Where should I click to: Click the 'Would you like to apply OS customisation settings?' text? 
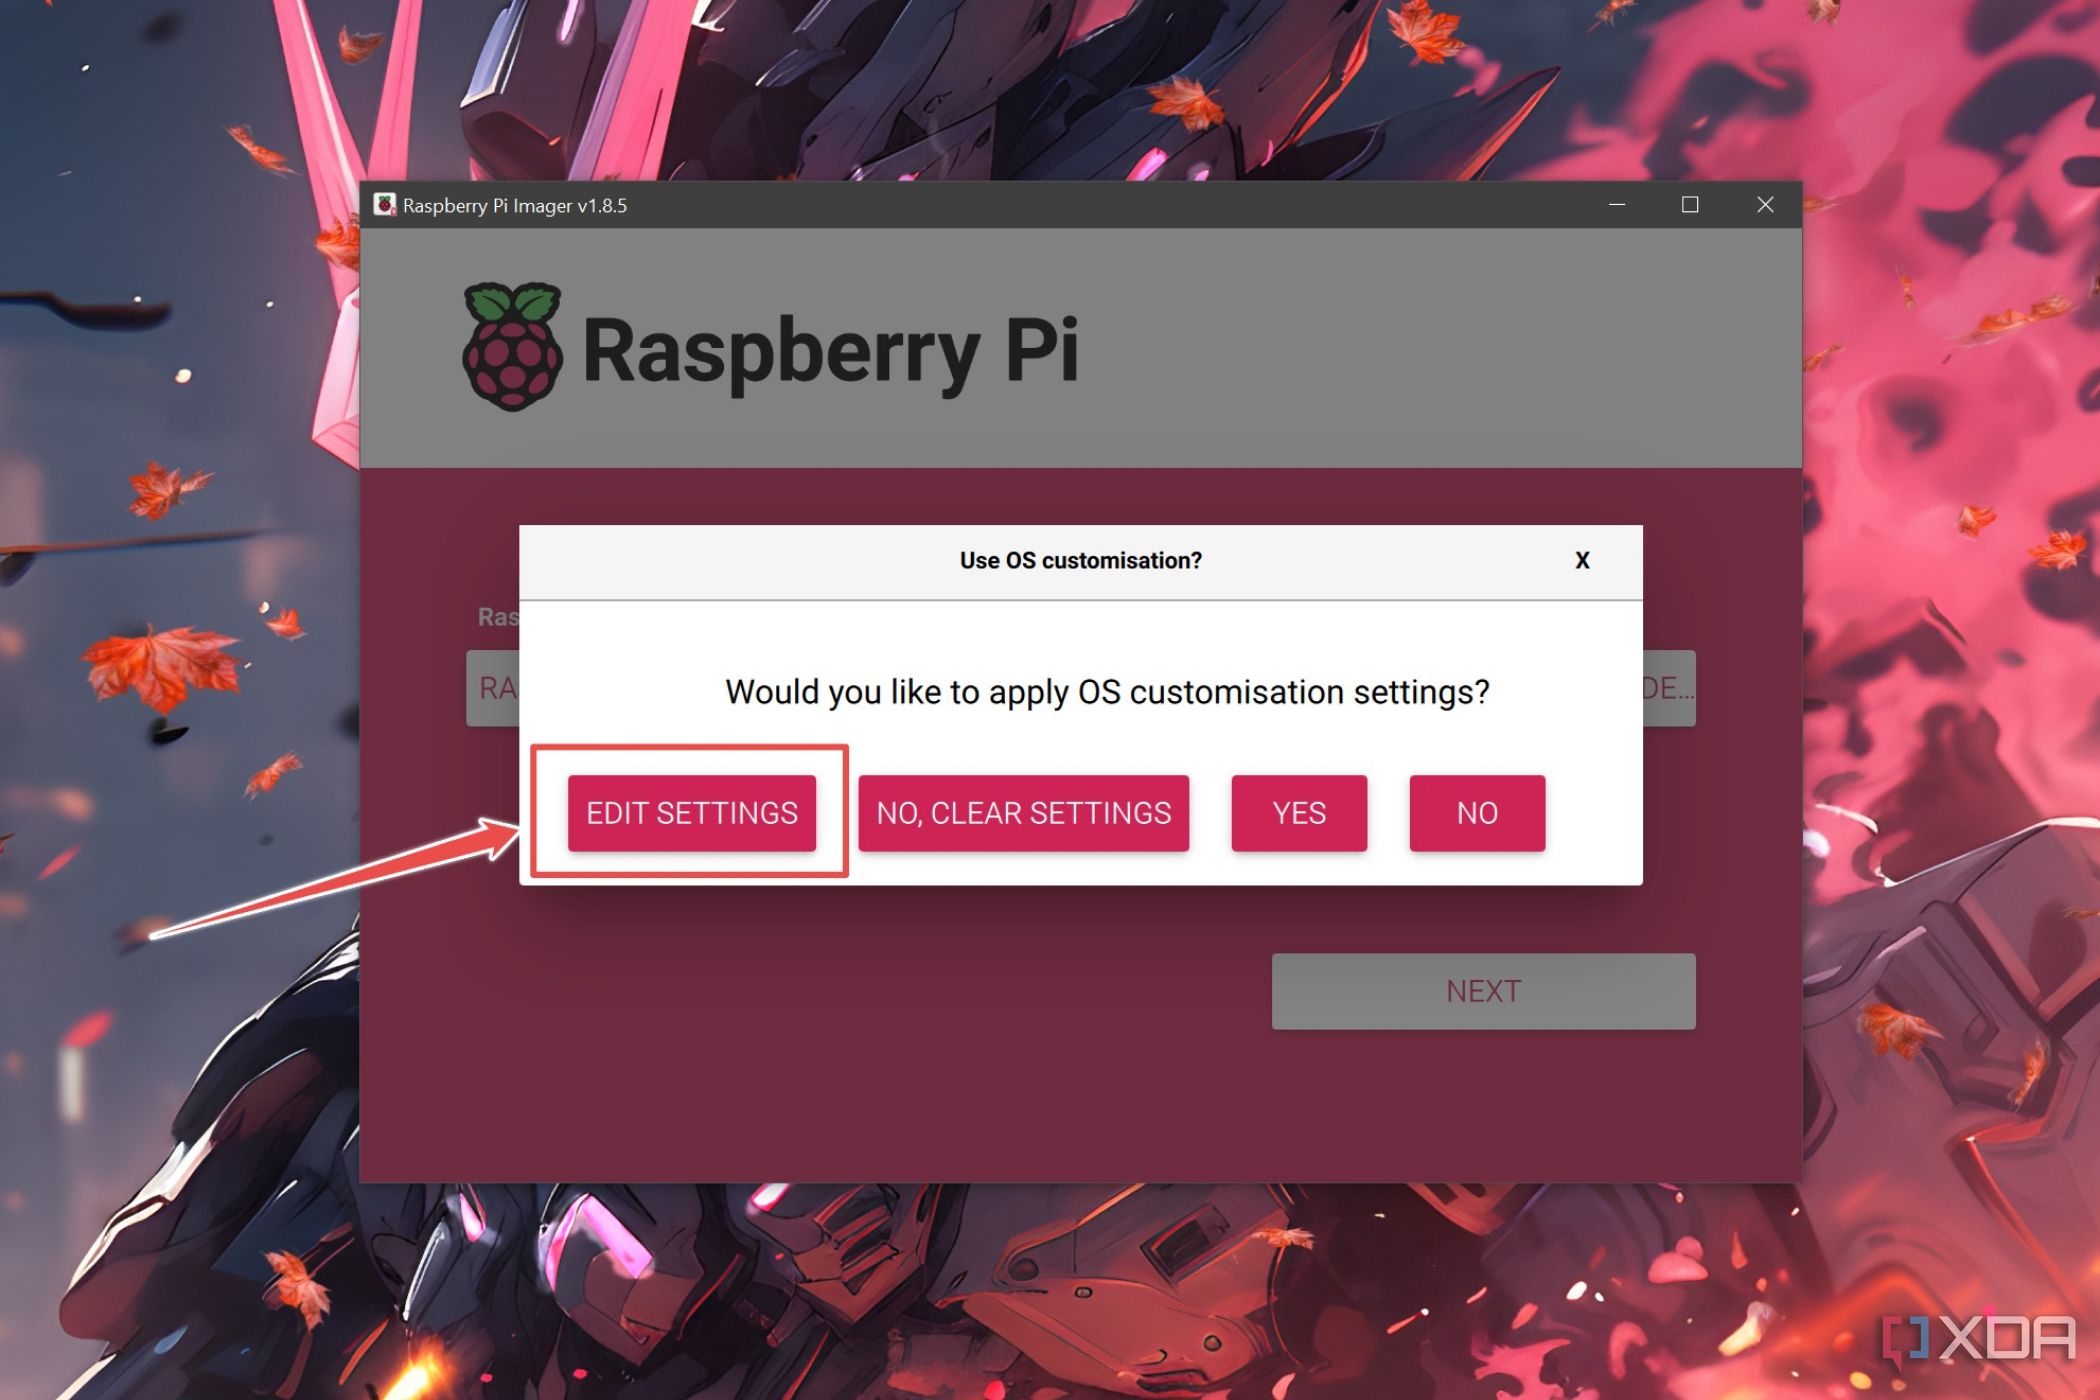click(x=1107, y=692)
